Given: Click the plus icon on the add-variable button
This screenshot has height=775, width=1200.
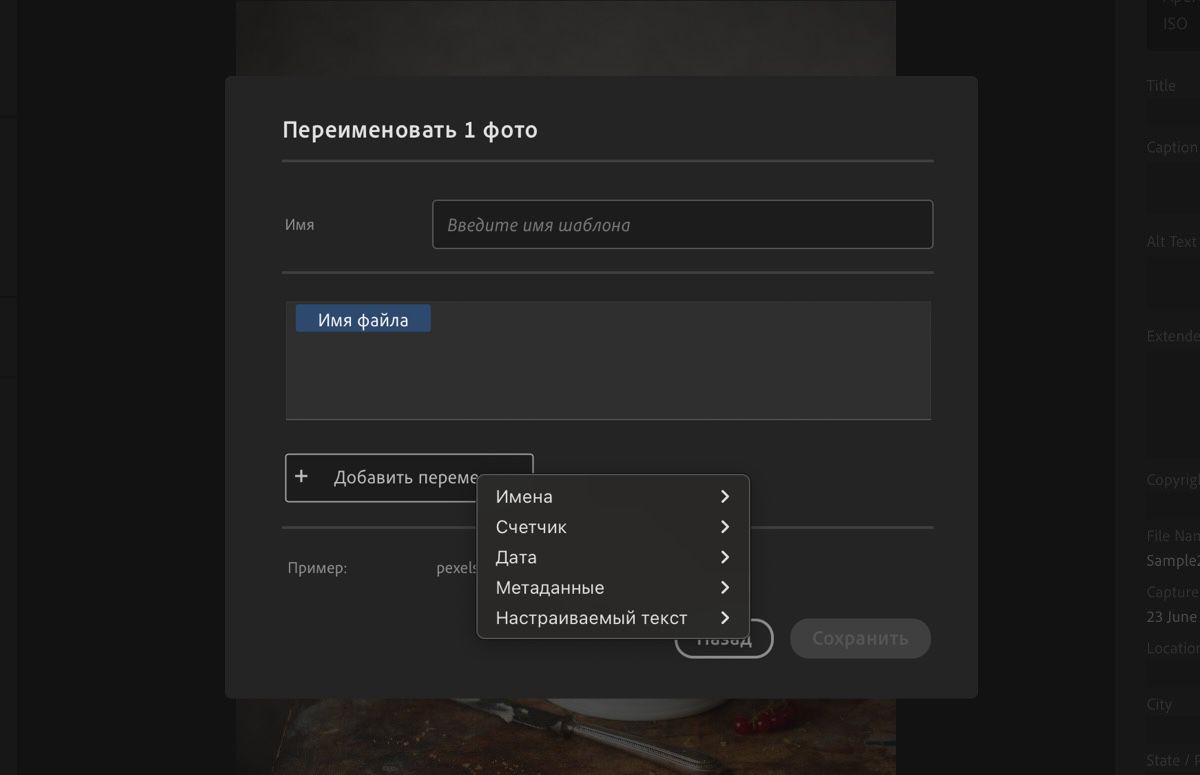Looking at the screenshot, I should pos(301,477).
